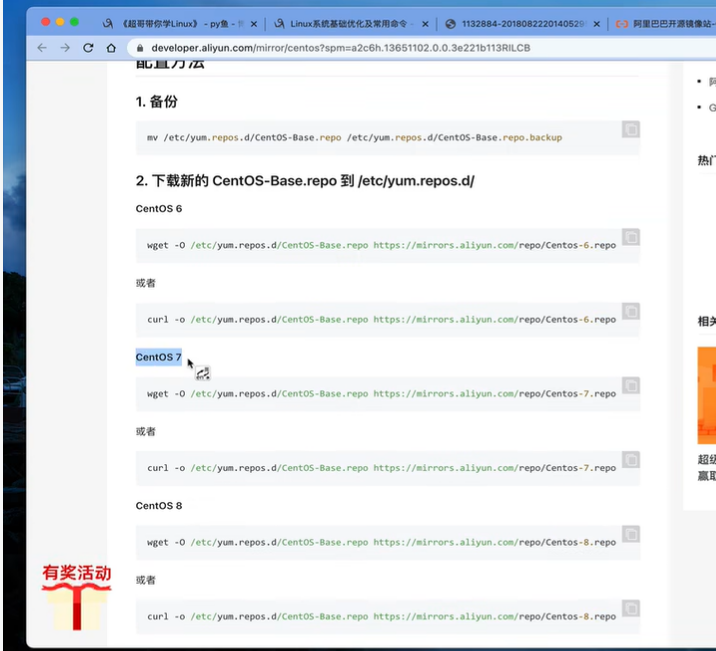
Task: Click '或者' below the CentOS 7 wget block
Action: coord(145,431)
